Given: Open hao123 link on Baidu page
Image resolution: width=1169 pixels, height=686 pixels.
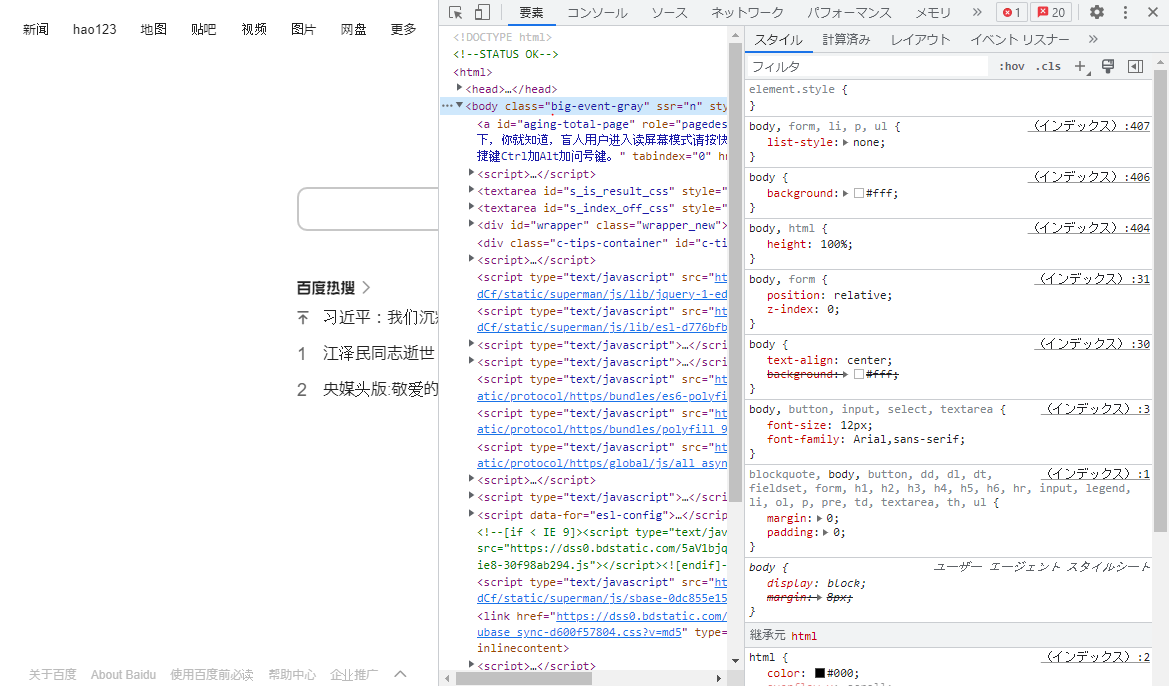Looking at the screenshot, I should coord(95,29).
